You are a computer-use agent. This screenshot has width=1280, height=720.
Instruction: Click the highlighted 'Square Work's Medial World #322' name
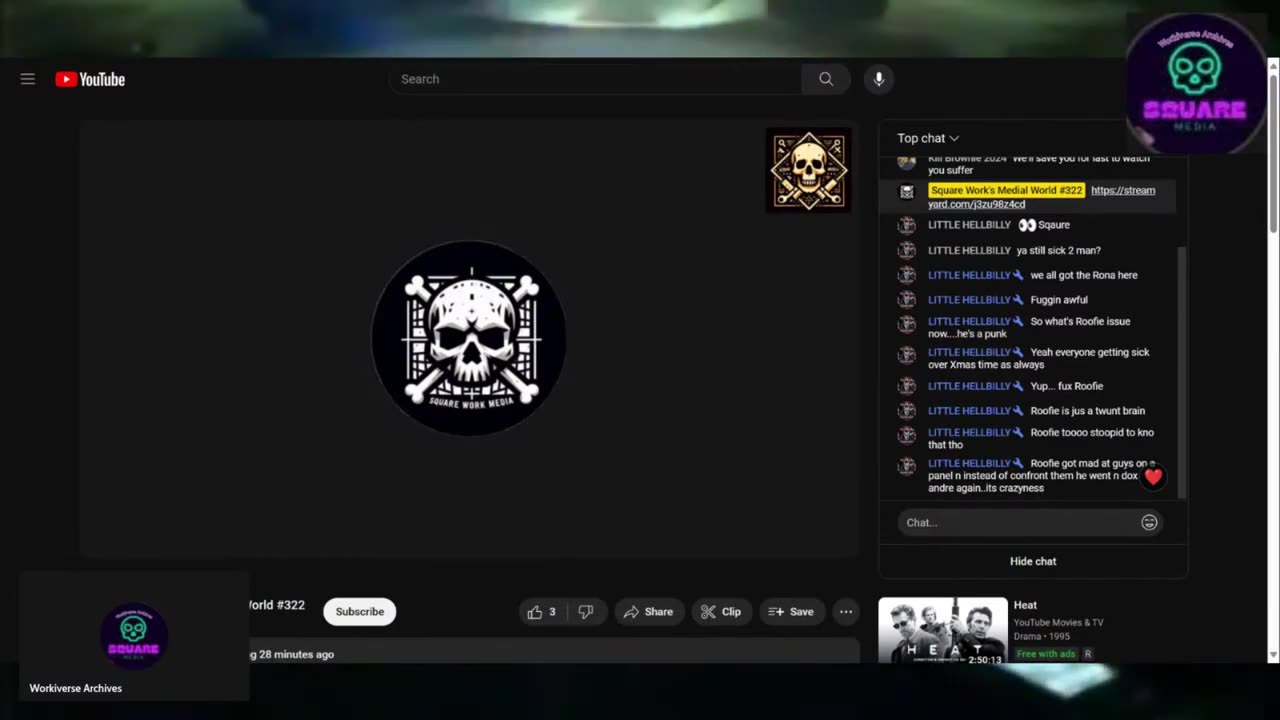(x=1006, y=190)
